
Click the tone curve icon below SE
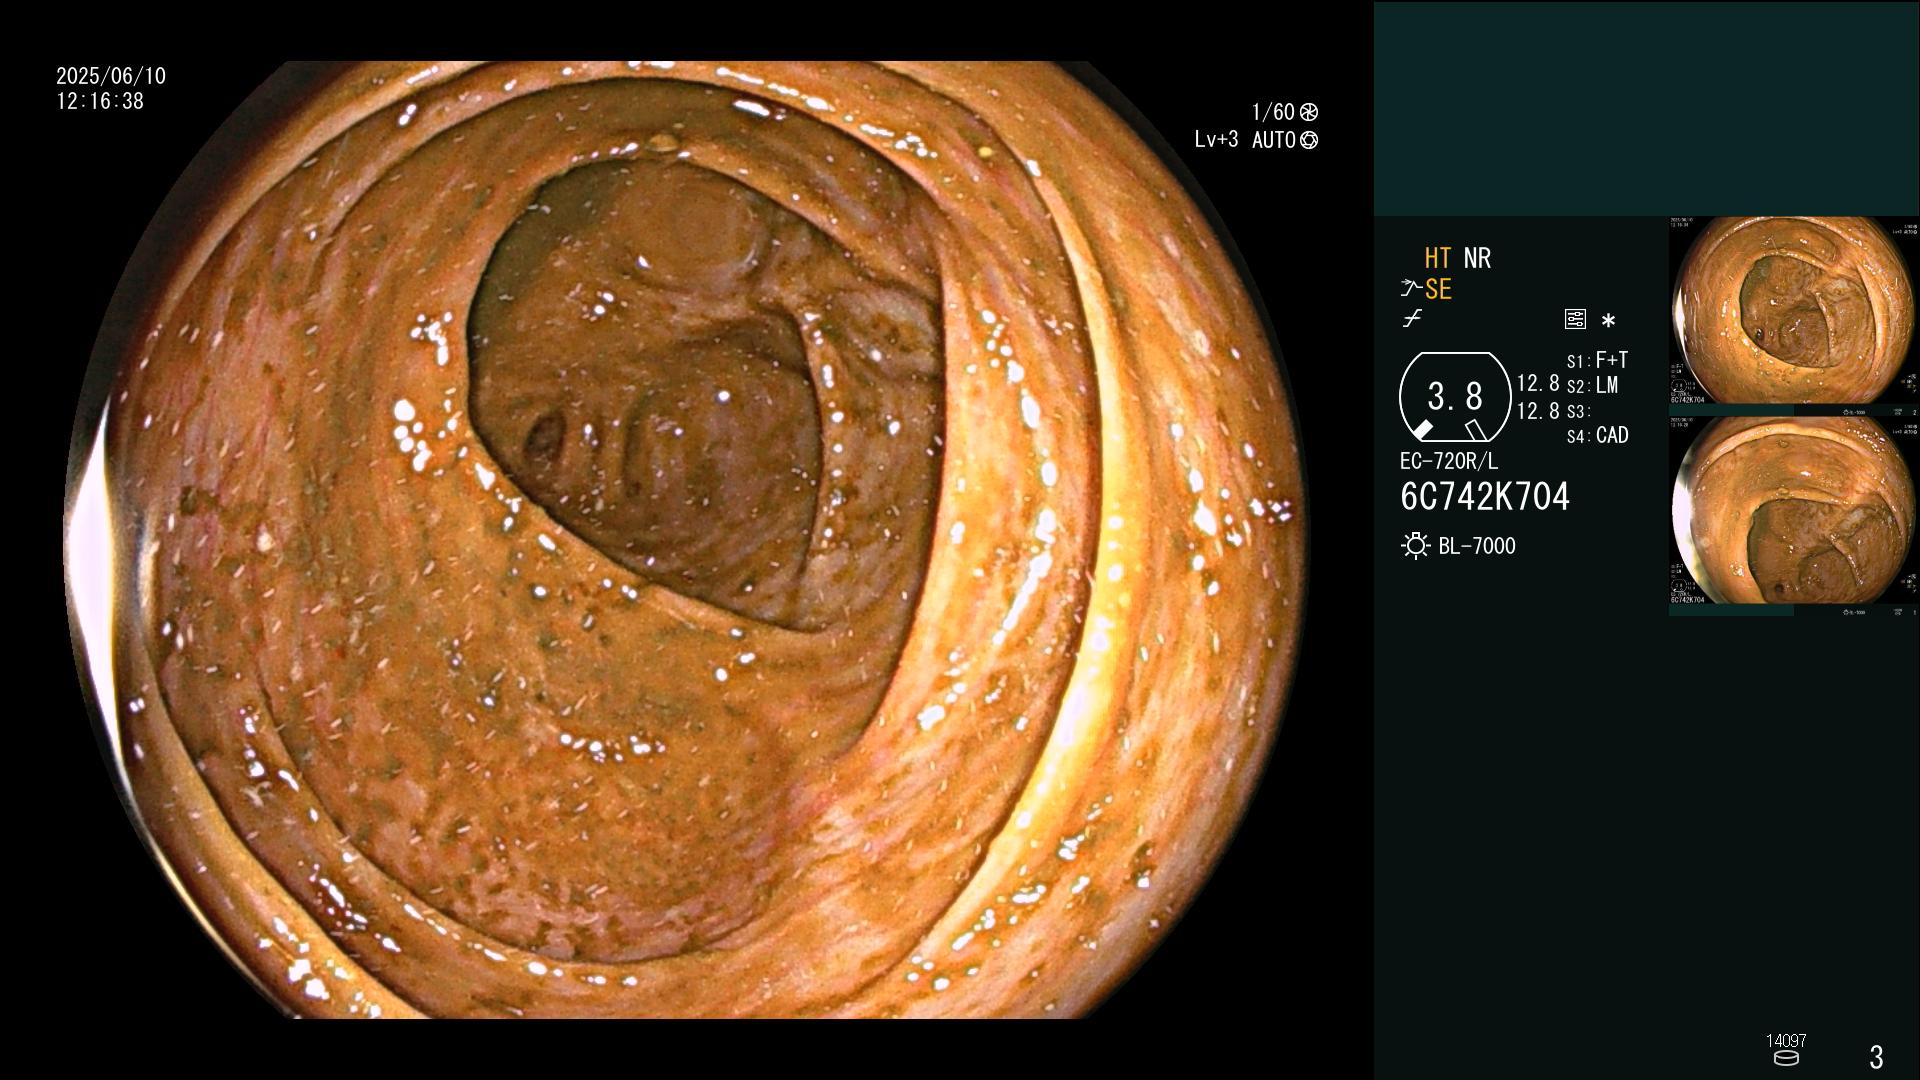(x=1412, y=319)
